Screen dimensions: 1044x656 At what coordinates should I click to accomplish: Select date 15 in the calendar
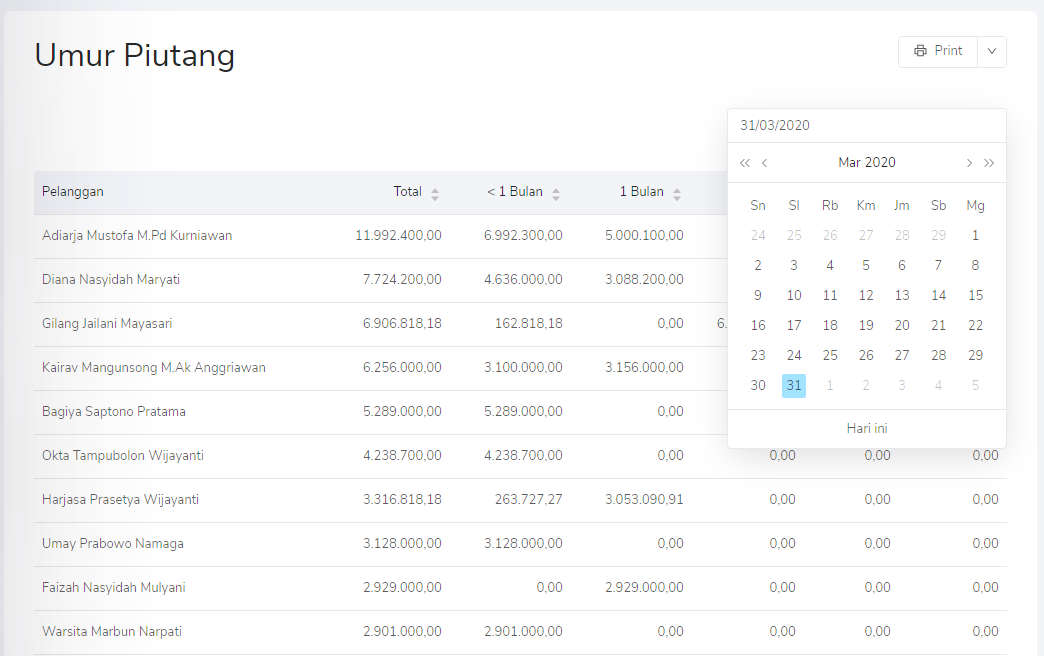pos(975,296)
